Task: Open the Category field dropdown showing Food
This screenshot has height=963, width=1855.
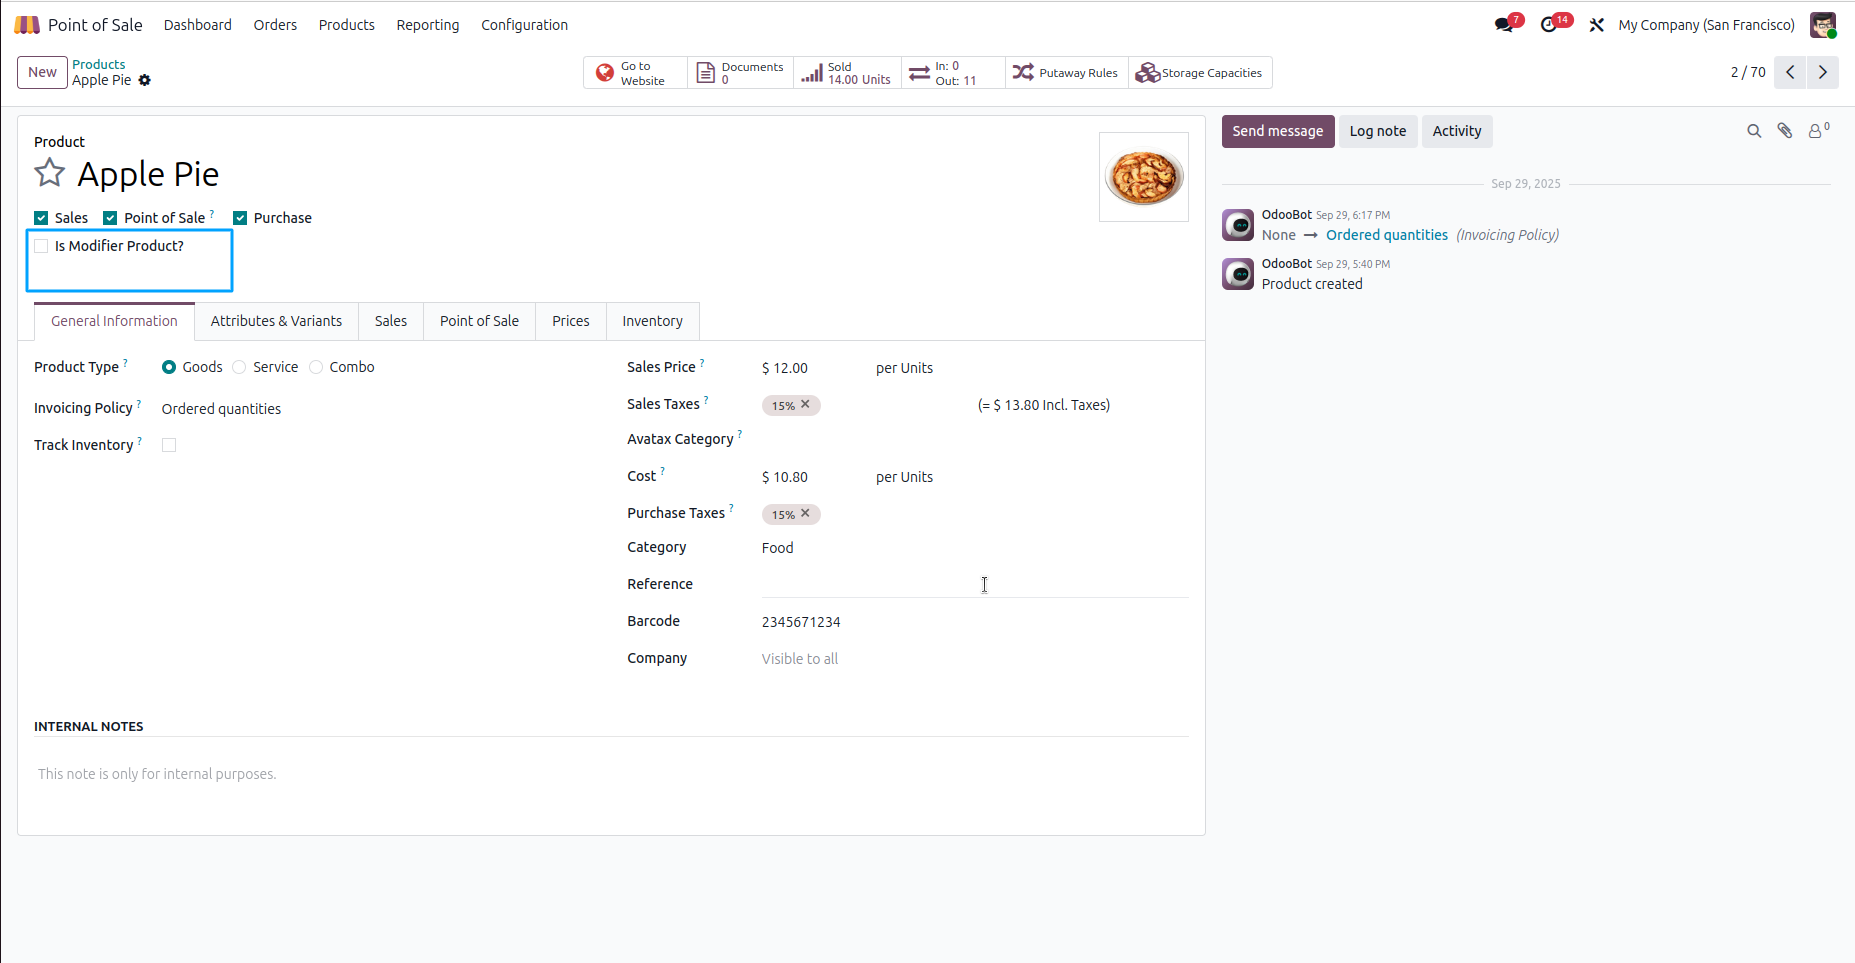Action: pos(975,548)
